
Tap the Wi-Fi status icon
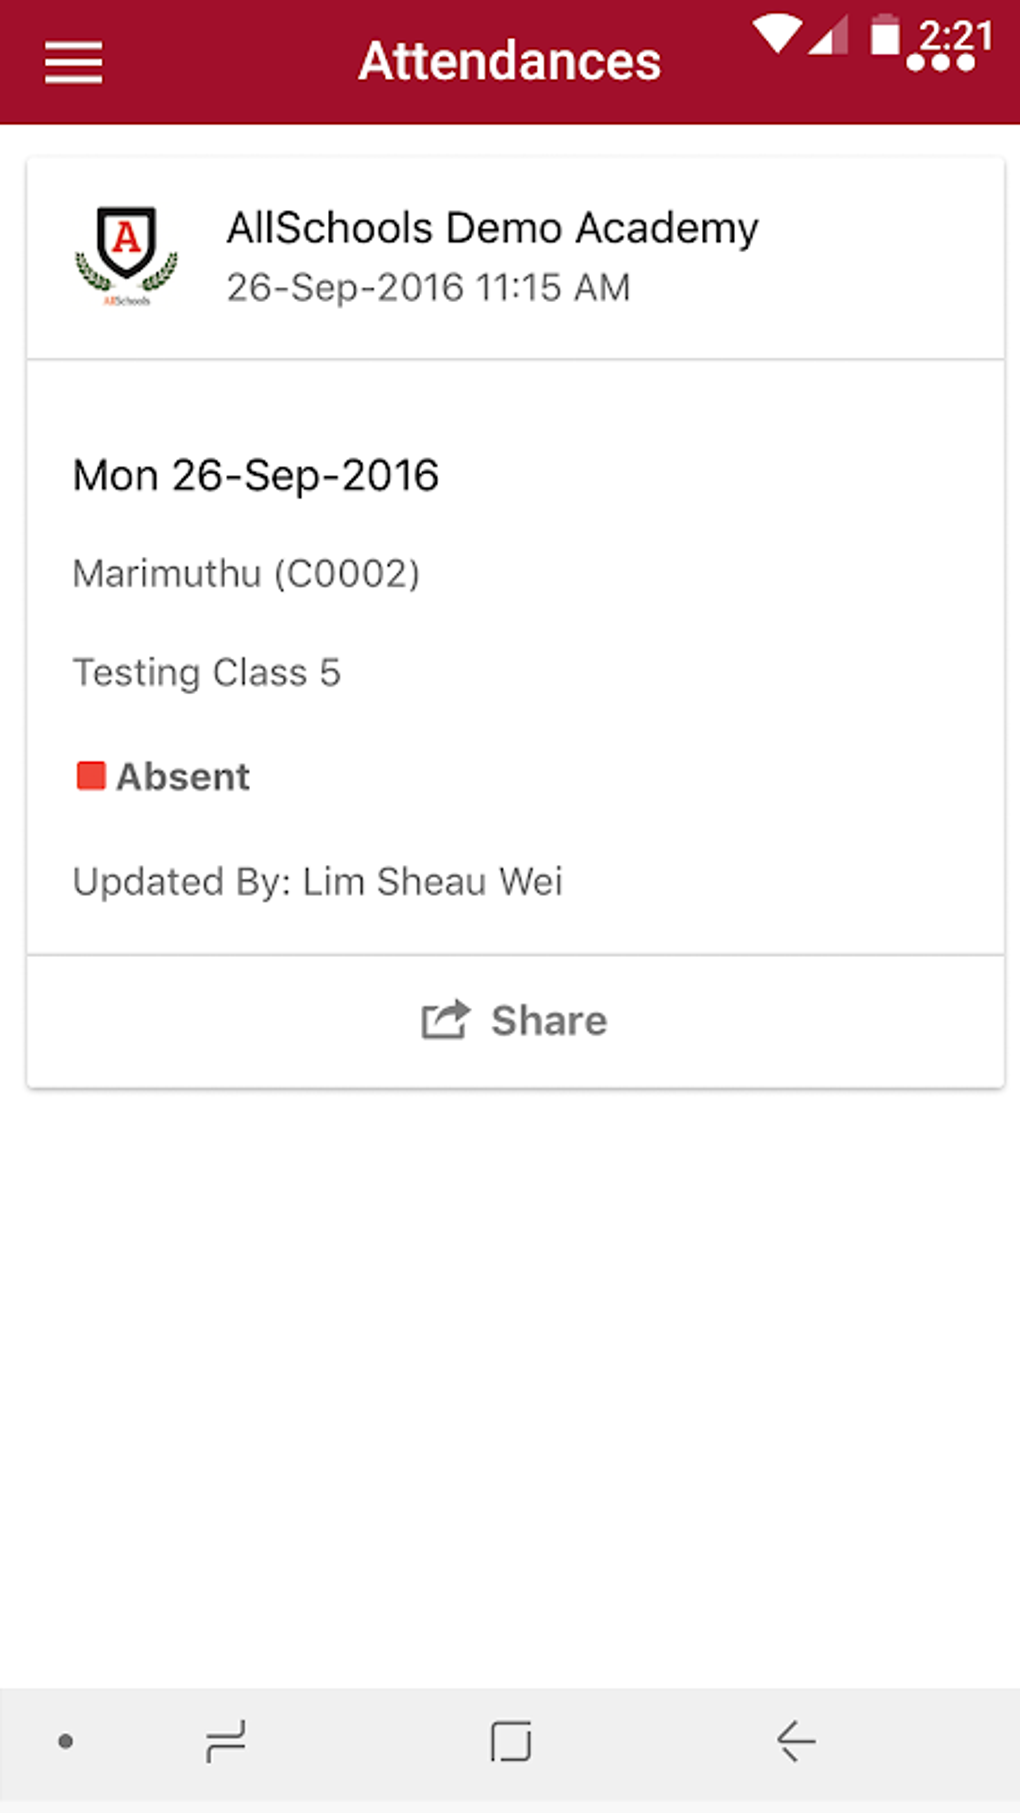click(776, 34)
